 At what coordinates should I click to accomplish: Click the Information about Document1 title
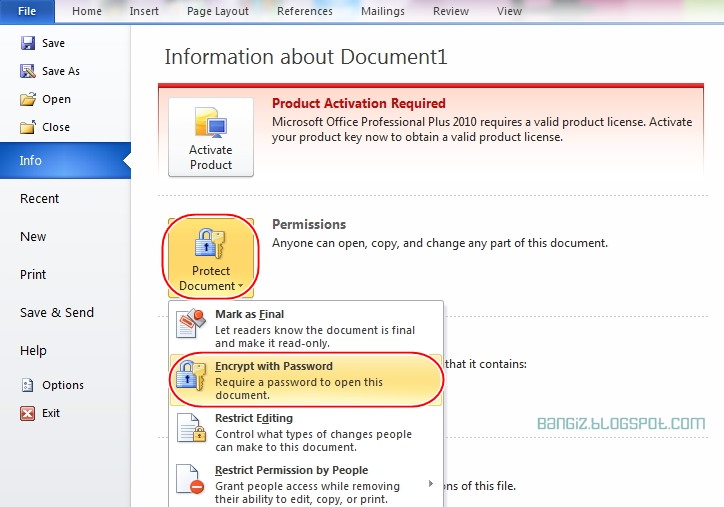(306, 56)
